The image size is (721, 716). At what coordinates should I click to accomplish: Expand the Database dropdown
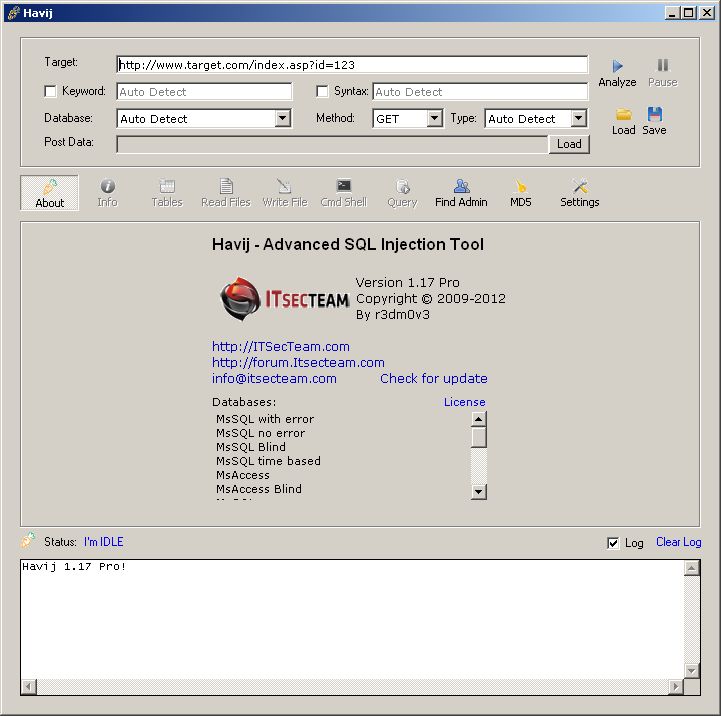point(283,119)
